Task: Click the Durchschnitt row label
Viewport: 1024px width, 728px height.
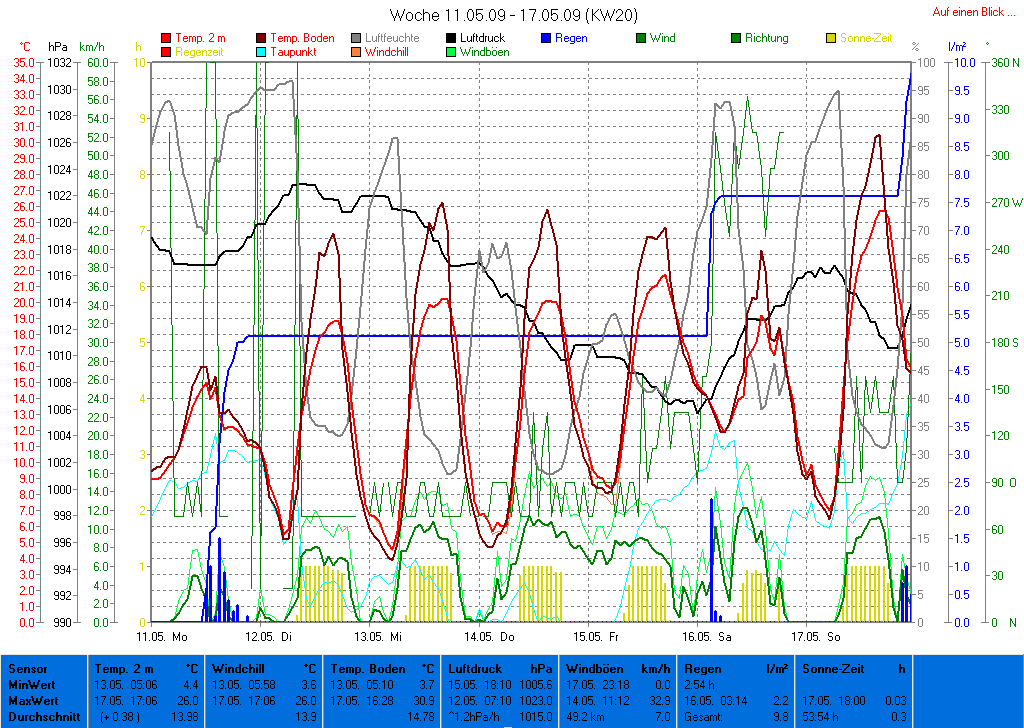Action: pyautogui.click(x=42, y=716)
